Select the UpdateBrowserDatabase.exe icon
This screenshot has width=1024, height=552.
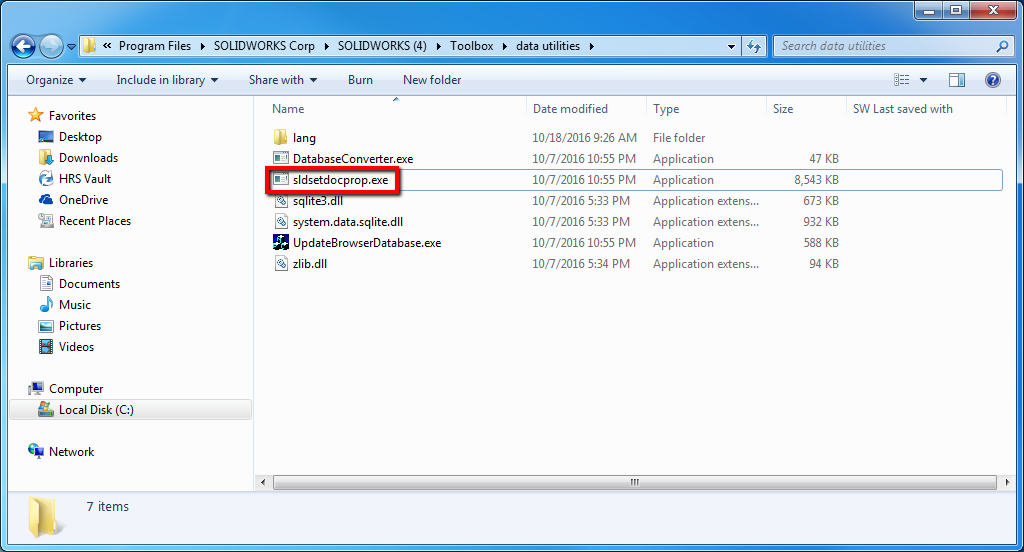click(281, 242)
